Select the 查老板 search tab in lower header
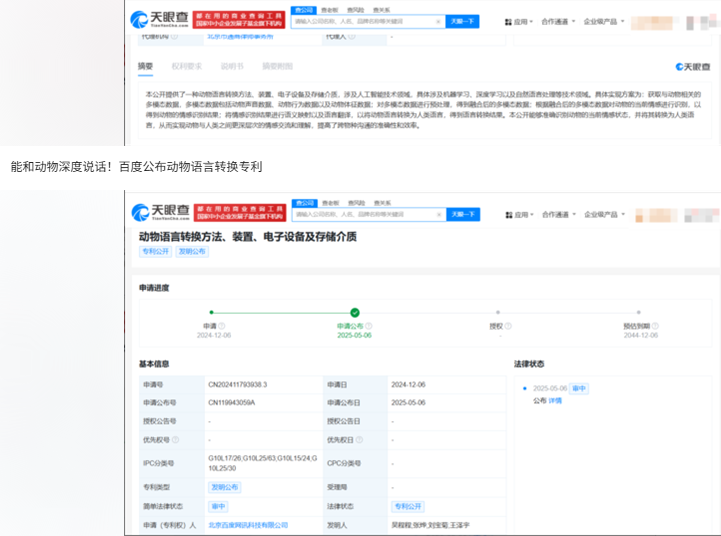Image resolution: width=721 pixels, height=536 pixels. 328,203
